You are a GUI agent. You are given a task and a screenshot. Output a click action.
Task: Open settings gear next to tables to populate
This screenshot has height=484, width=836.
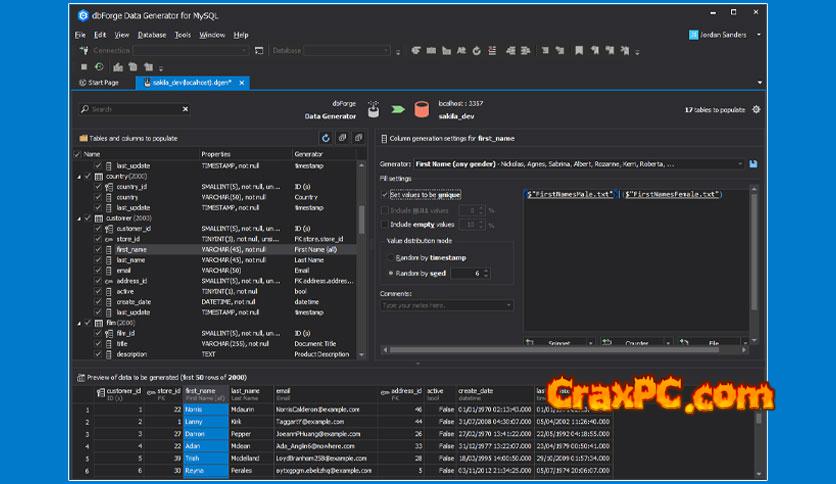756,110
